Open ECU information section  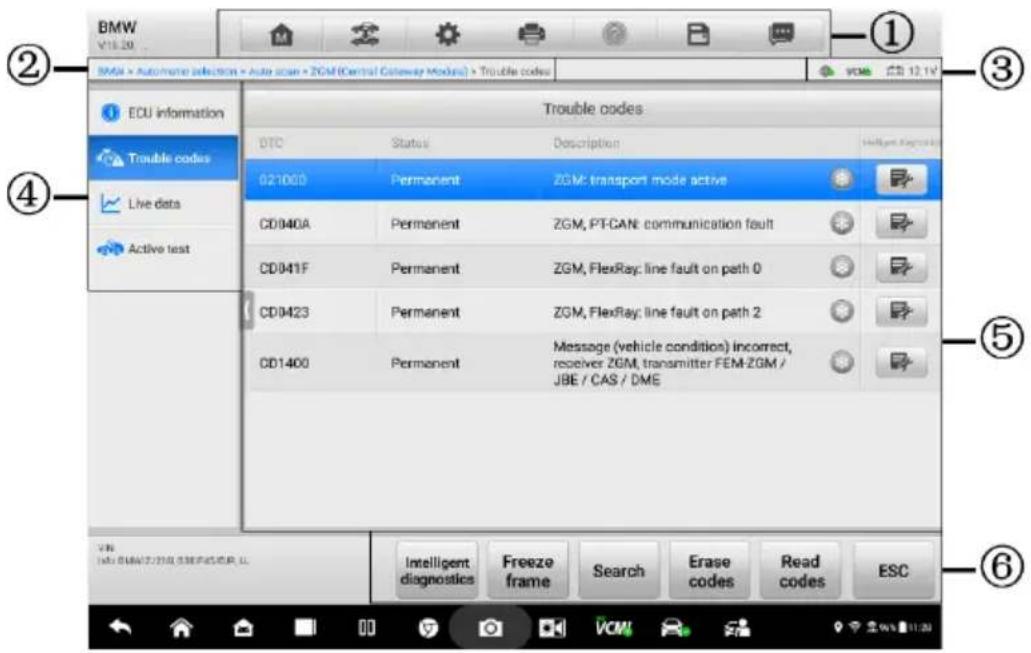pyautogui.click(x=163, y=113)
